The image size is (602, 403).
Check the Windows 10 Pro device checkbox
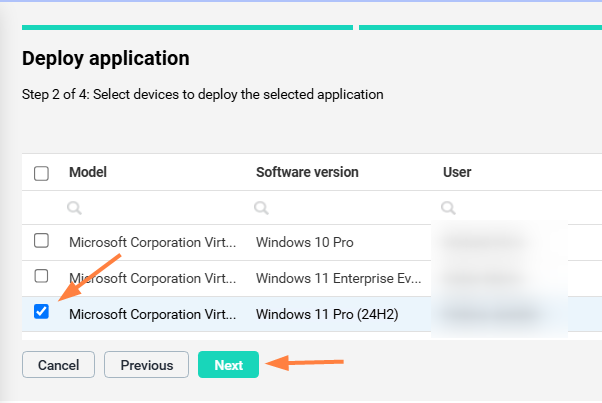pos(41,241)
